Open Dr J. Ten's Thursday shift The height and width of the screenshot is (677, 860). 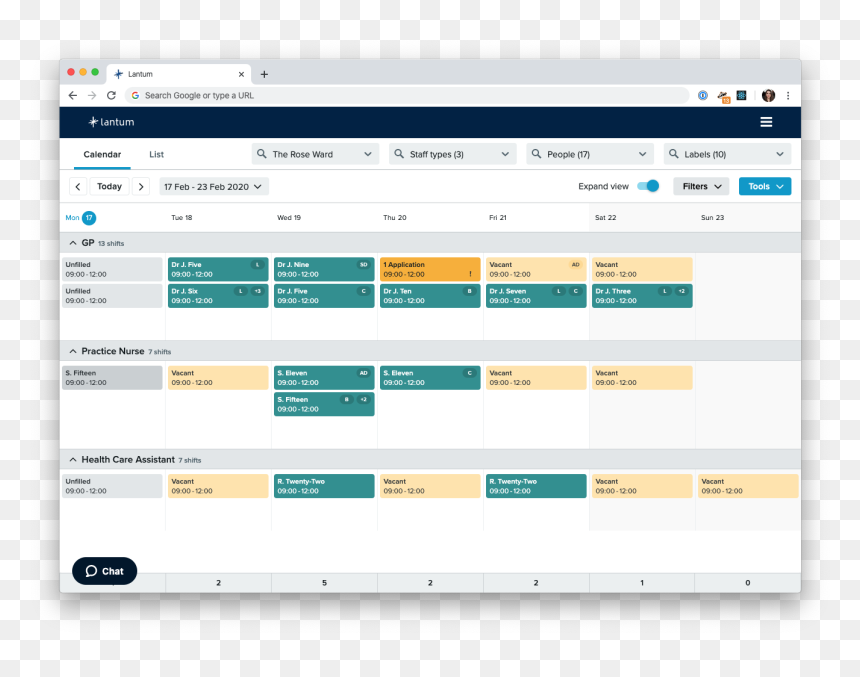pos(430,296)
